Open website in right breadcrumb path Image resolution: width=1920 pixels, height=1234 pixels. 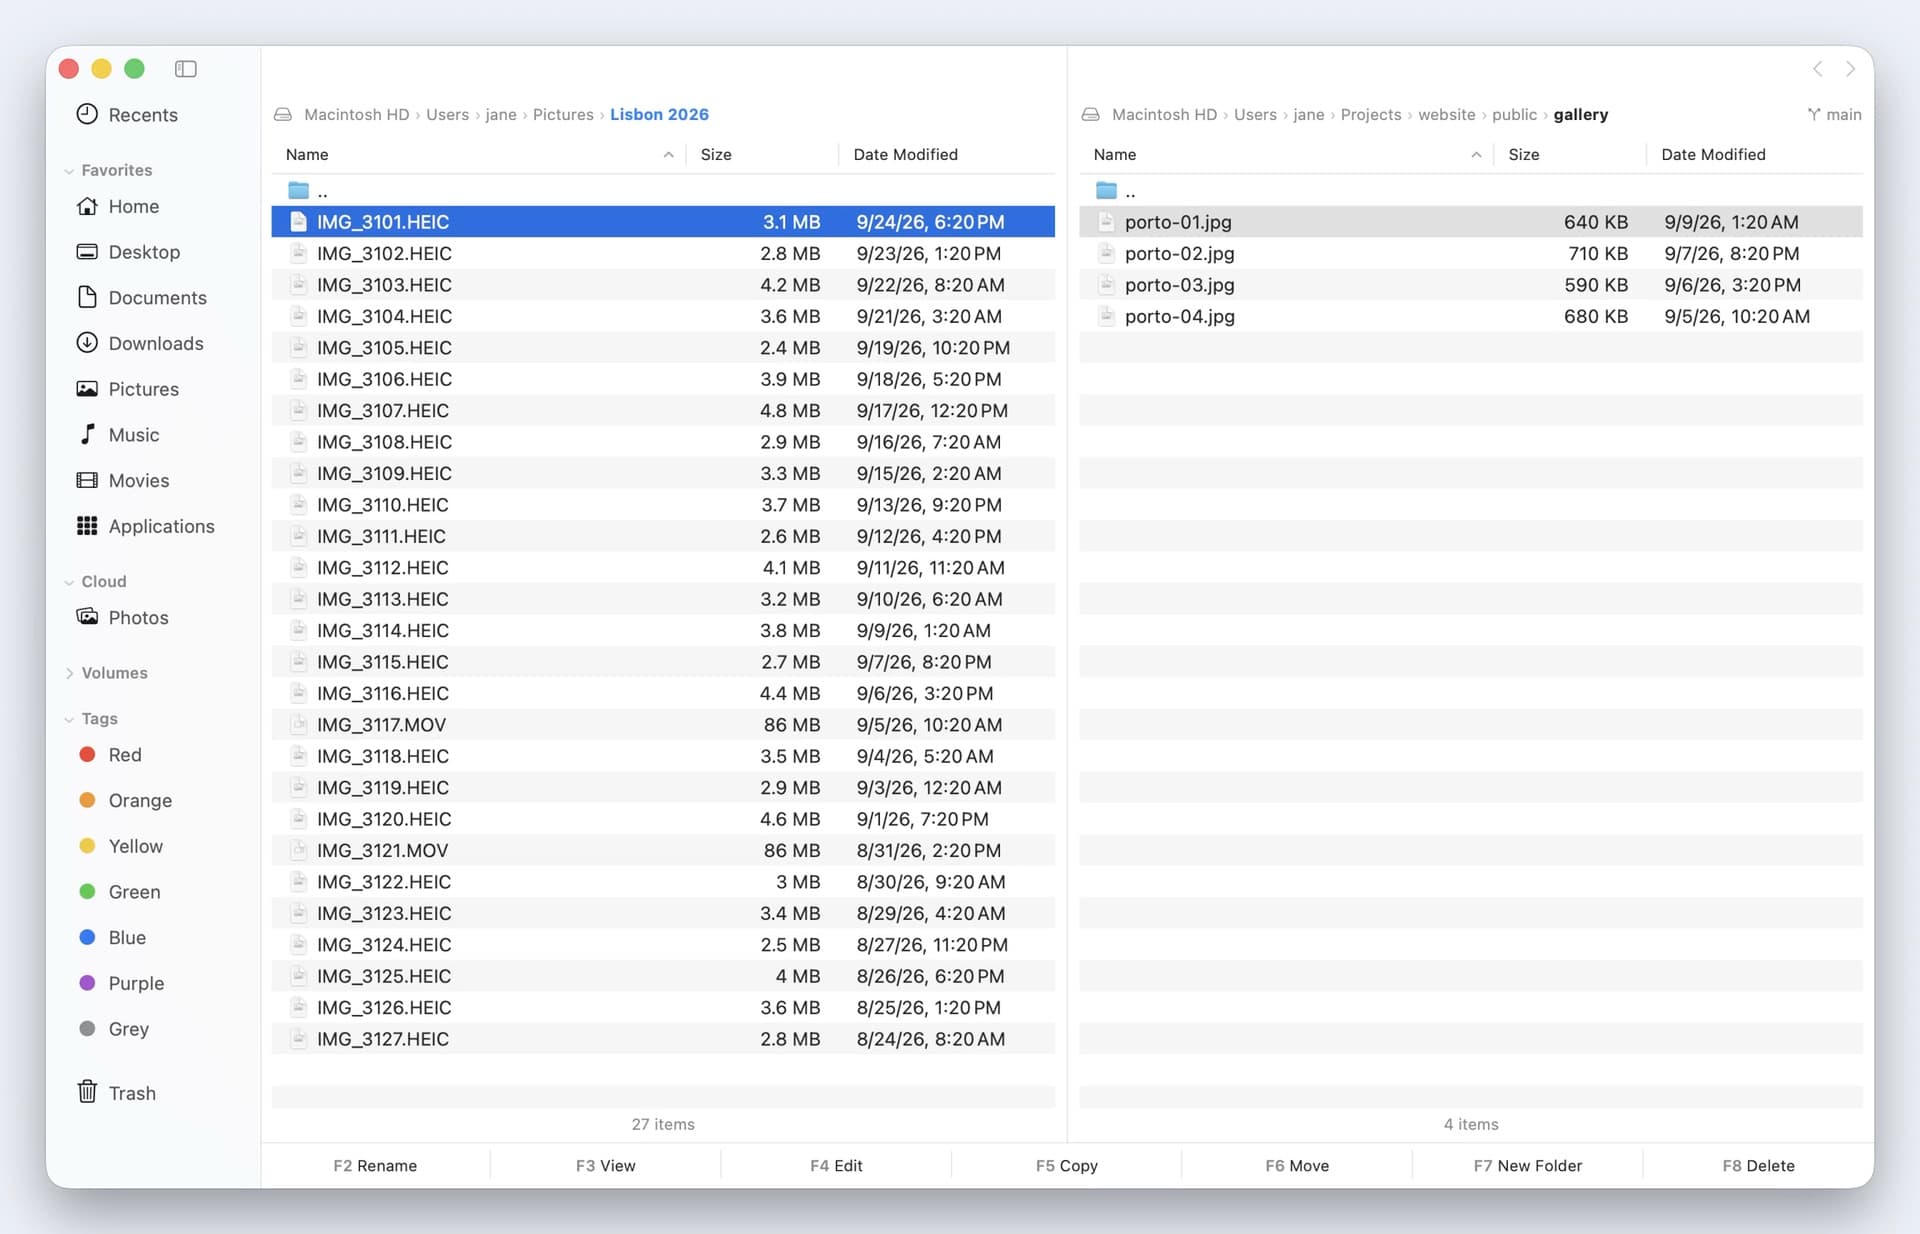(1446, 114)
